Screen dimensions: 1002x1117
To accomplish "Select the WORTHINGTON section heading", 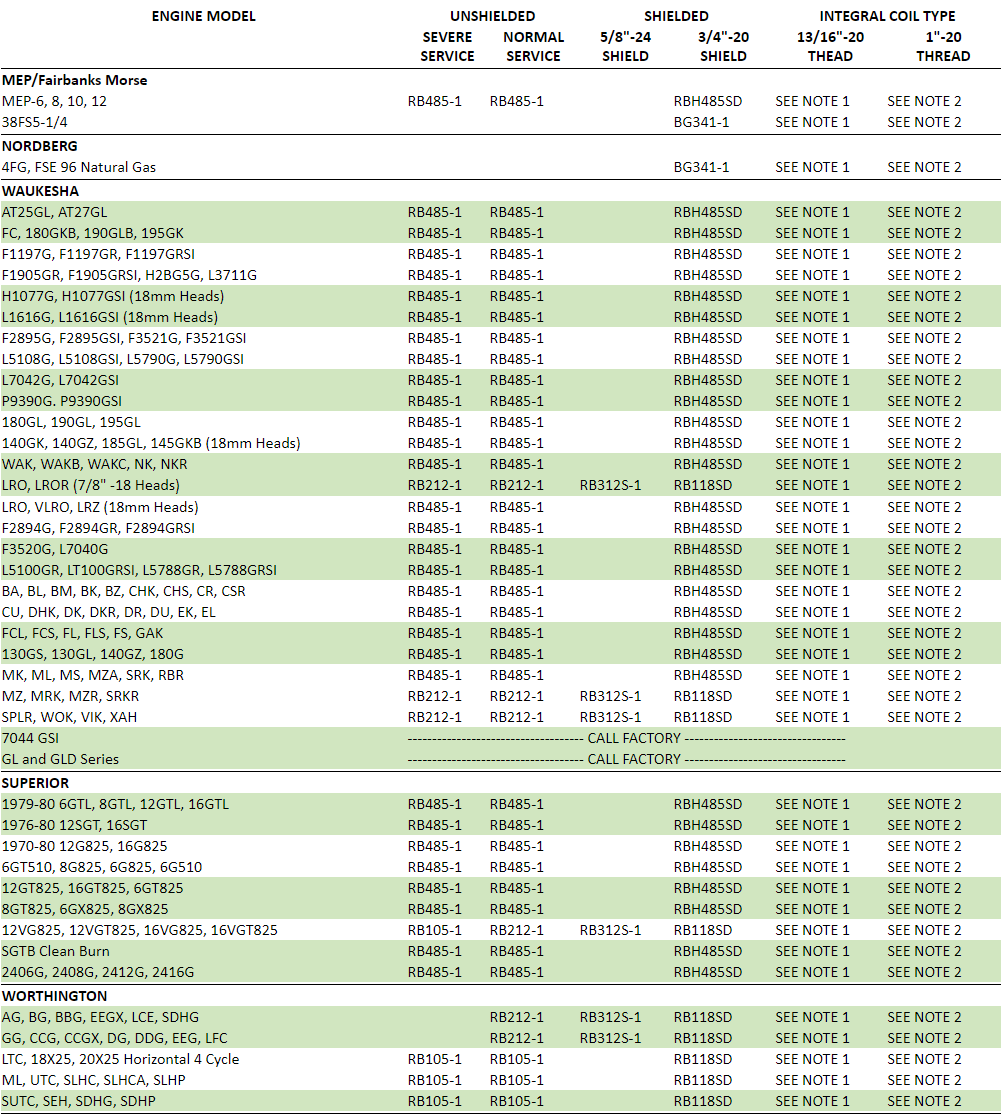I will [55, 996].
